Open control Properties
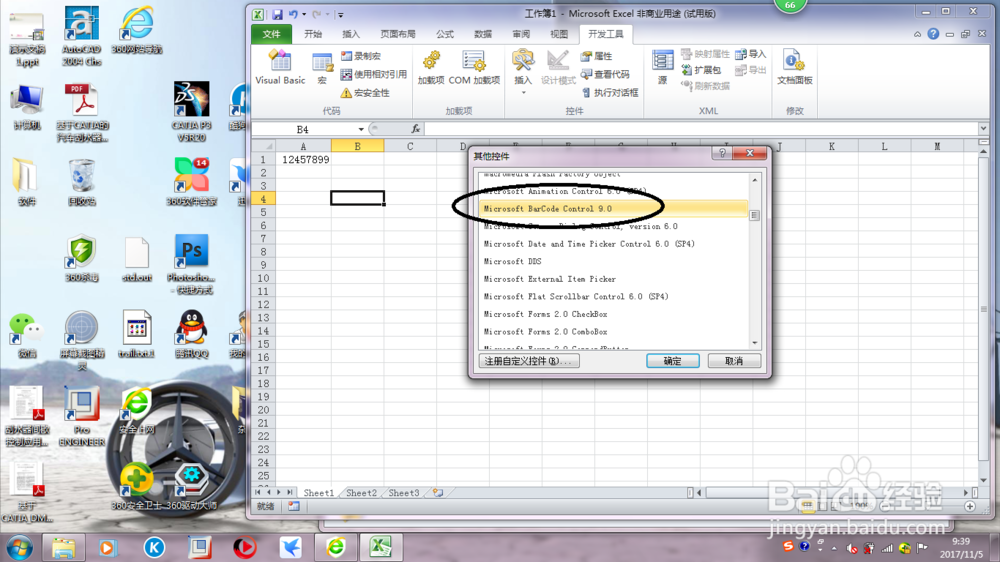1000x562 pixels. (596, 56)
